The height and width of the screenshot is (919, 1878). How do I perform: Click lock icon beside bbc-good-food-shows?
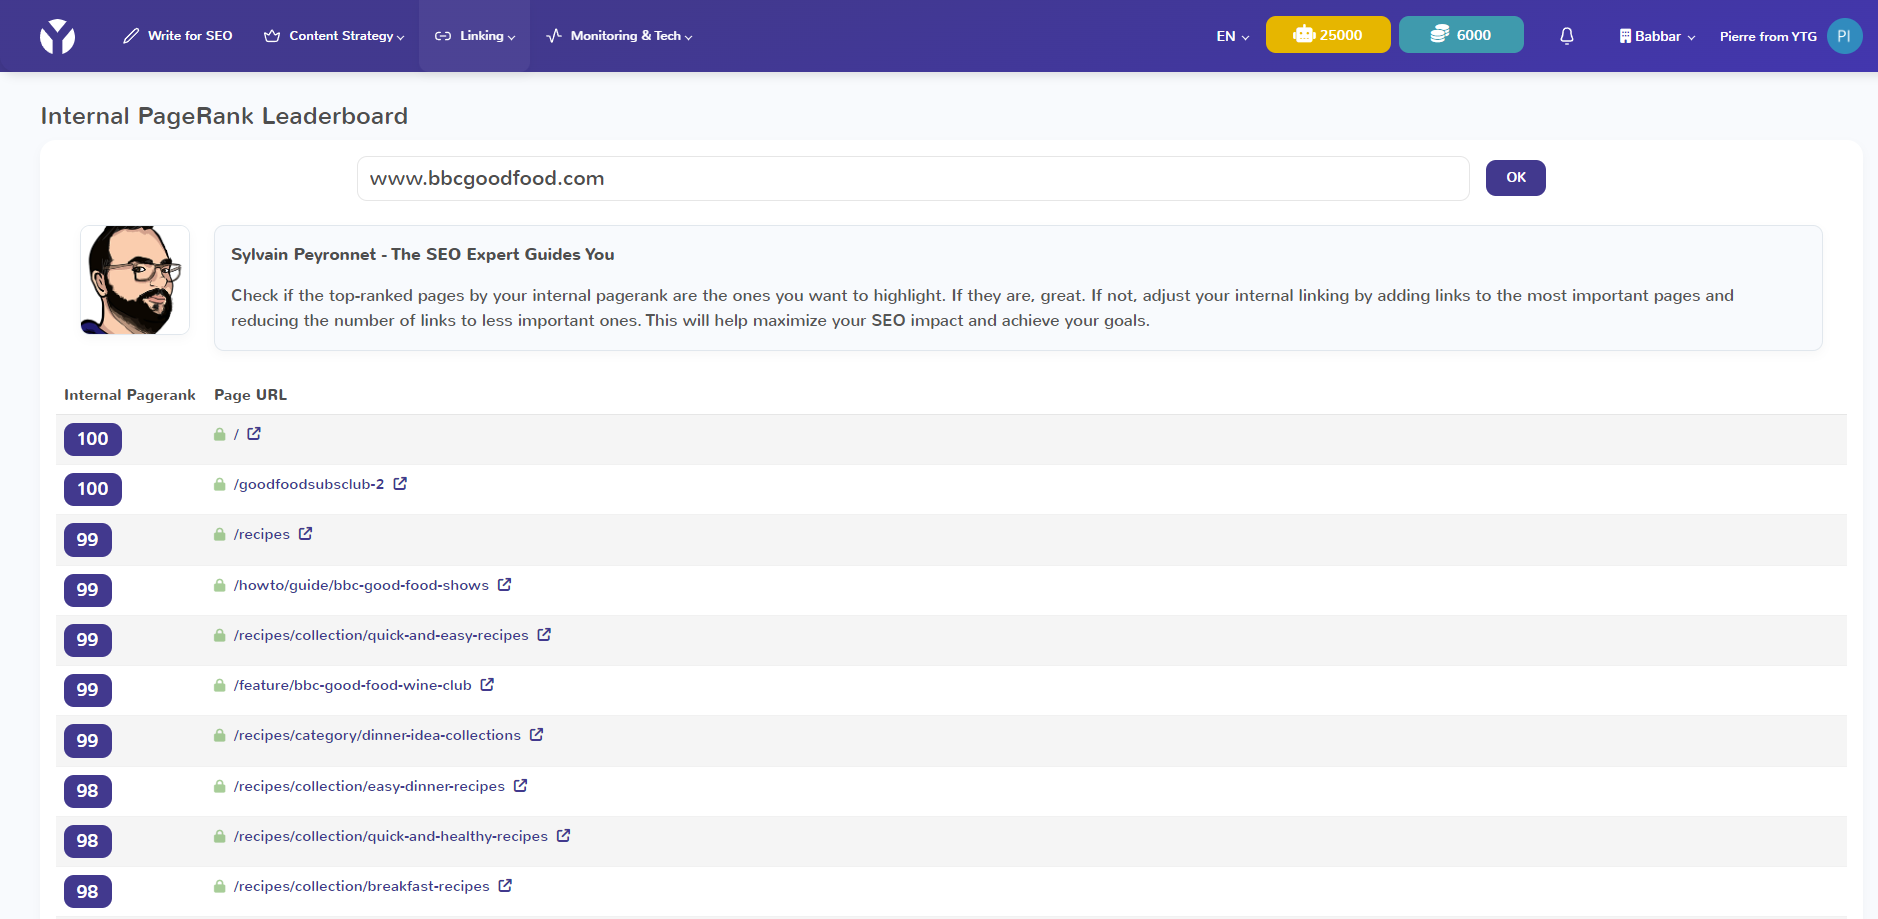click(x=219, y=585)
